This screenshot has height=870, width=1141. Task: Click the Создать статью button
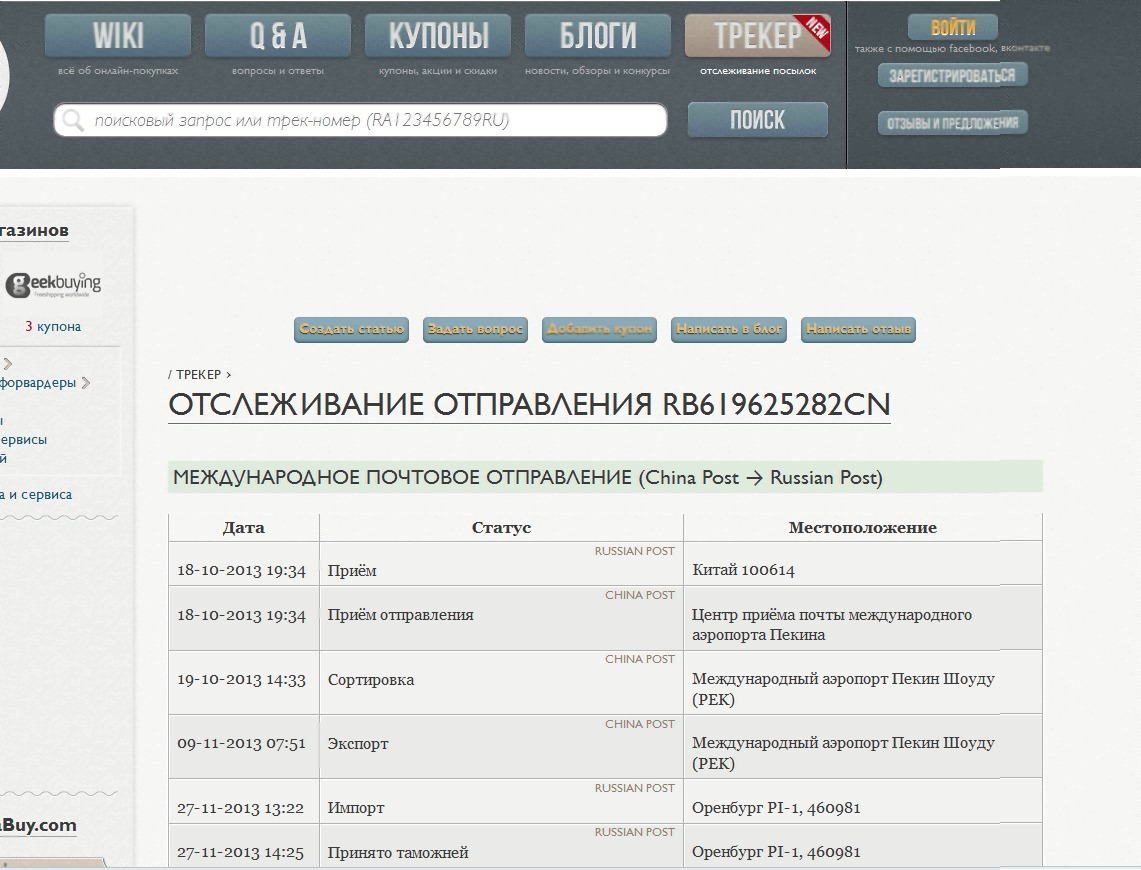[351, 329]
